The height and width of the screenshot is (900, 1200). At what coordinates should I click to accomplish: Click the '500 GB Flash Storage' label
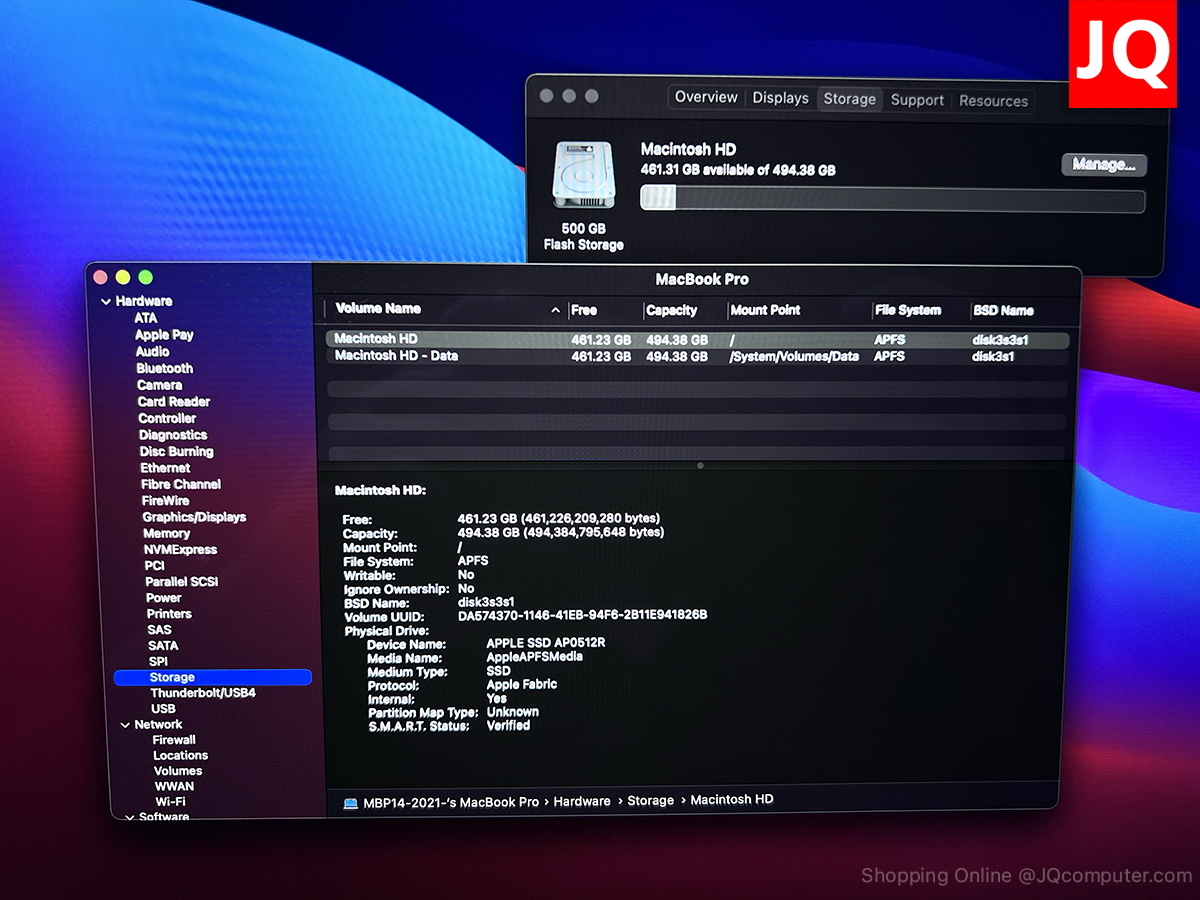584,237
